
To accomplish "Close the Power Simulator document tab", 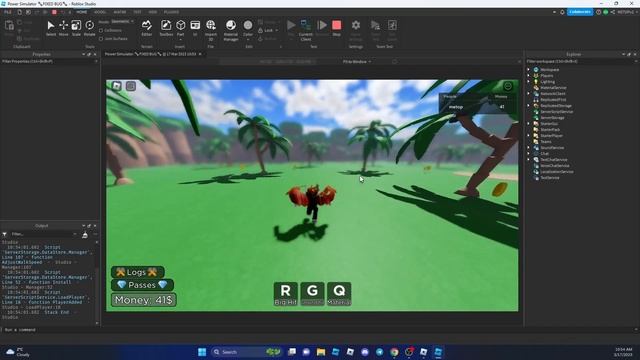I will (x=200, y=54).
